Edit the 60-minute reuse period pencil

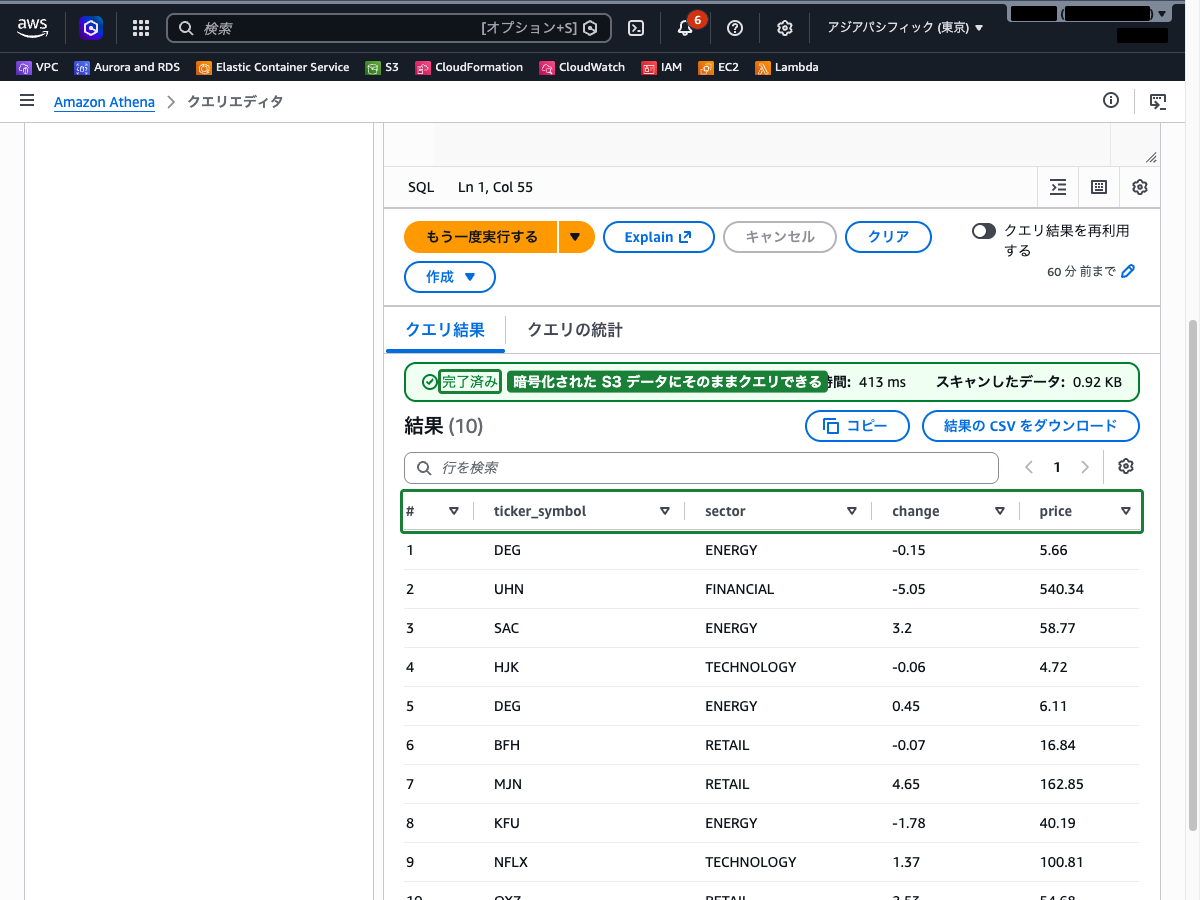1128,271
